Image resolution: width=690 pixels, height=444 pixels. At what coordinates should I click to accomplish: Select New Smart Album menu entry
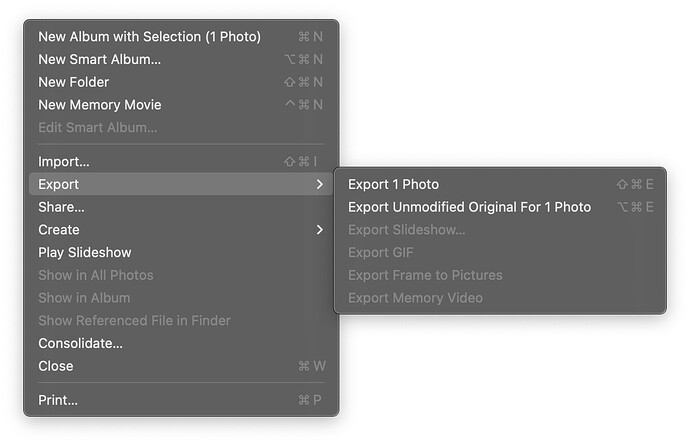pyautogui.click(x=99, y=60)
